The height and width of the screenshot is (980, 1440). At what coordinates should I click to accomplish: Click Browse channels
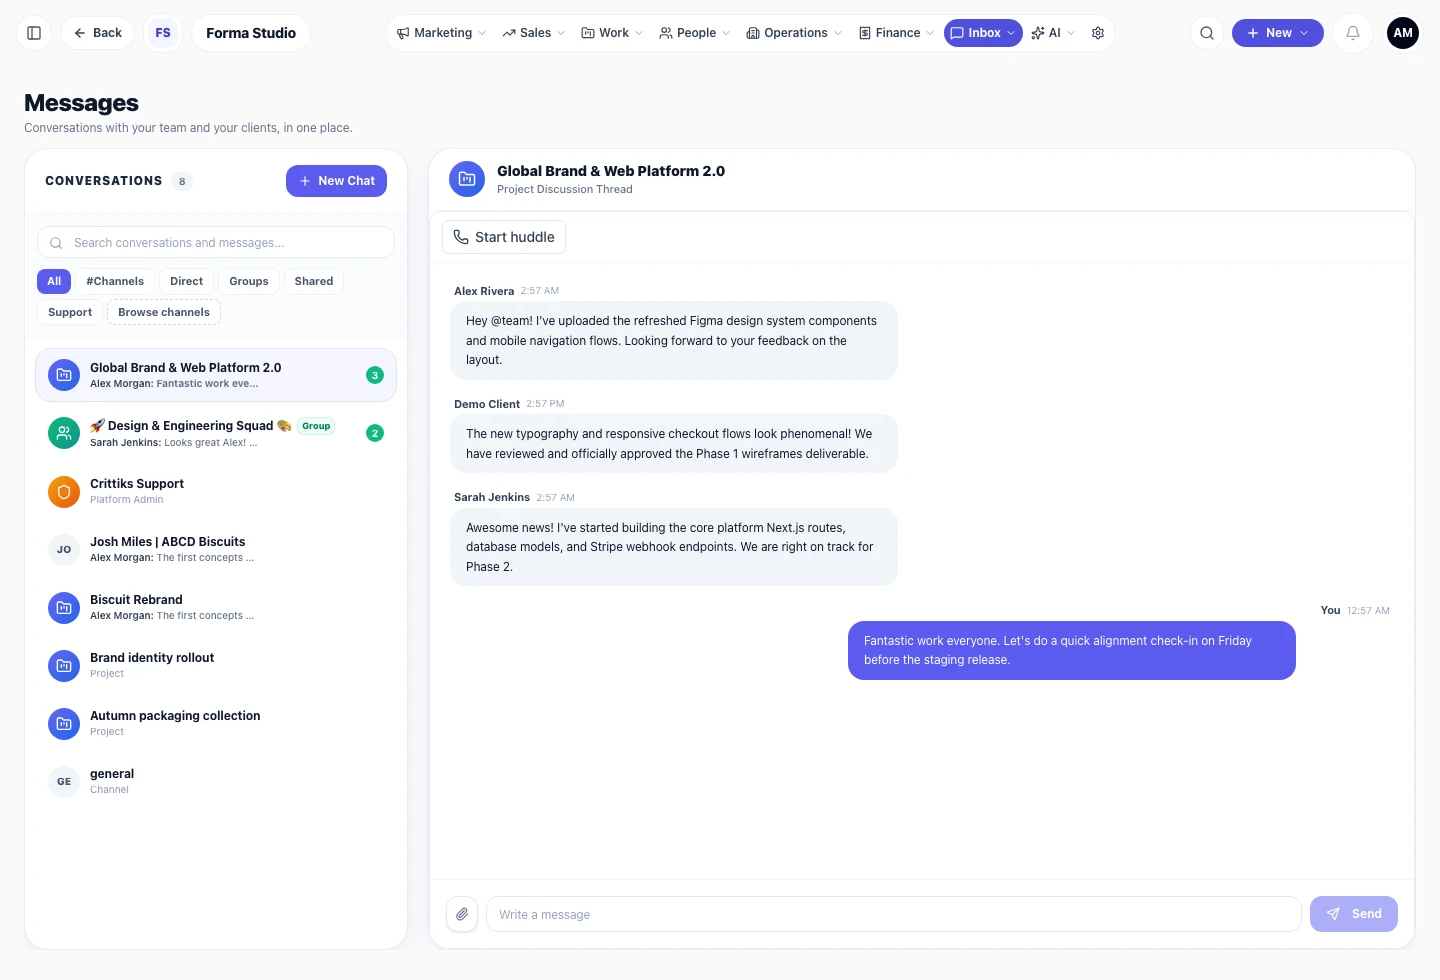tap(164, 313)
